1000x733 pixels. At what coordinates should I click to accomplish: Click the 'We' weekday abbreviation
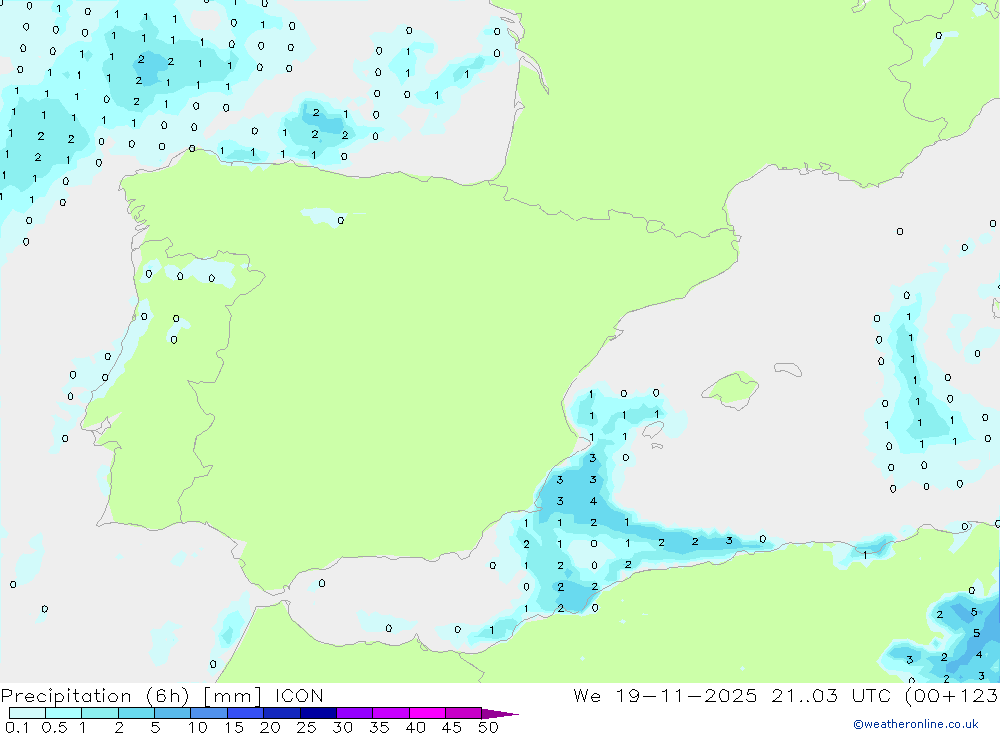587,695
